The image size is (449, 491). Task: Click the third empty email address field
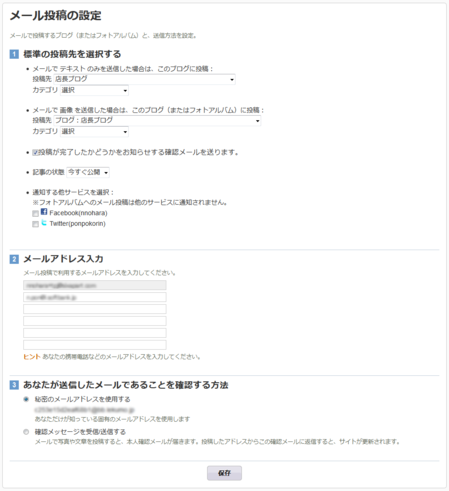[x=95, y=309]
